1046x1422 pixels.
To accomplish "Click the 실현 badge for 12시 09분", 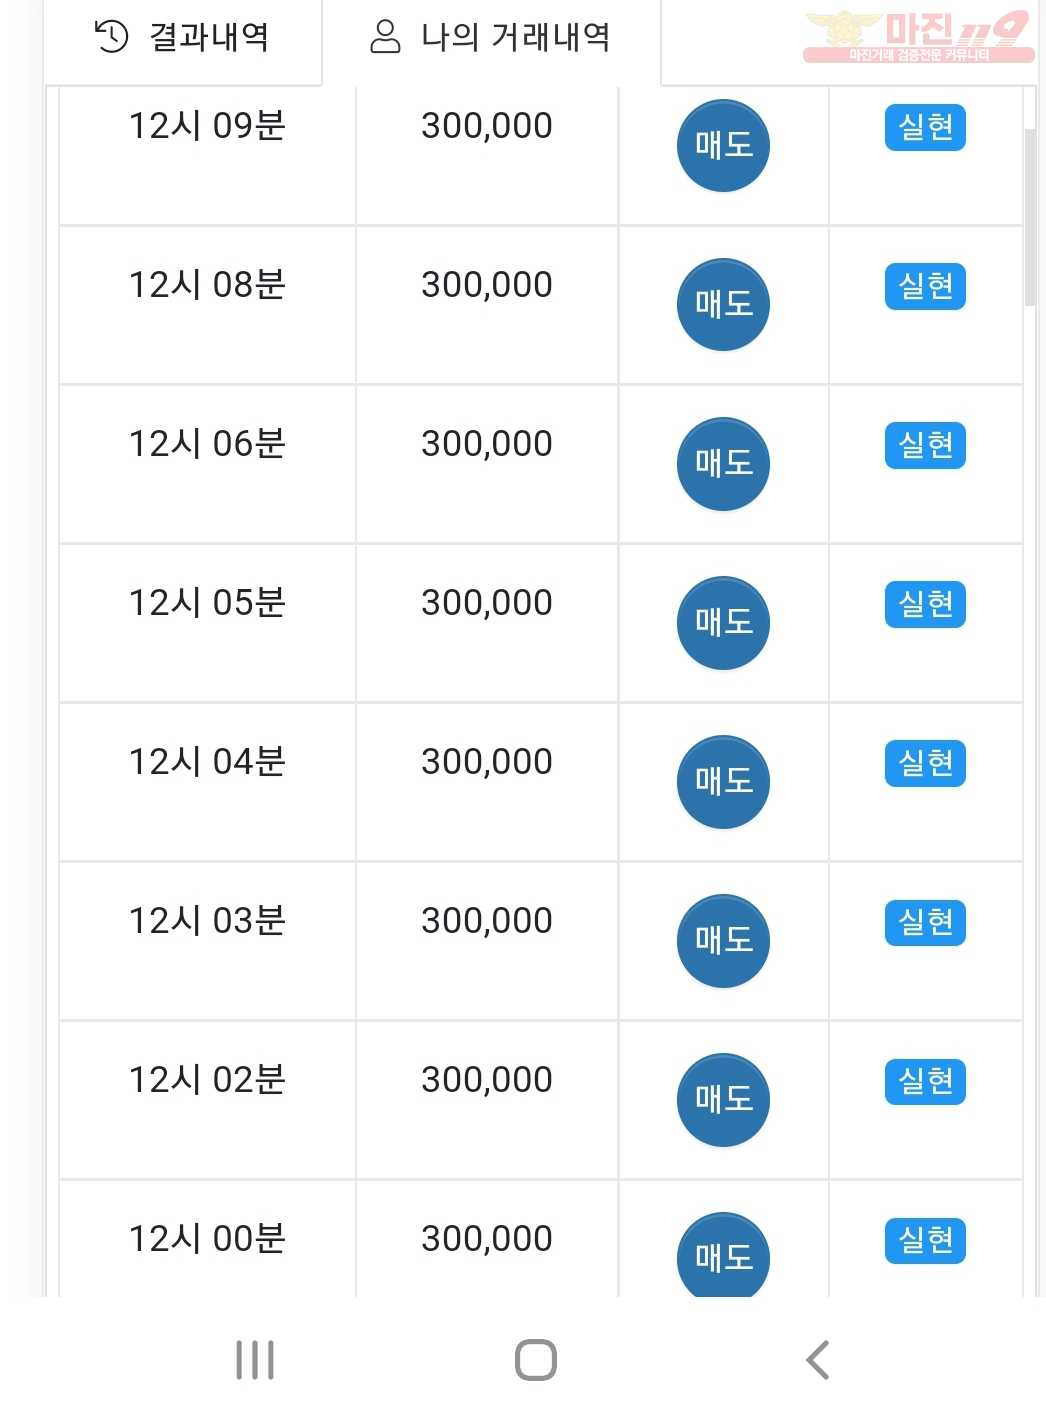I will pos(925,127).
